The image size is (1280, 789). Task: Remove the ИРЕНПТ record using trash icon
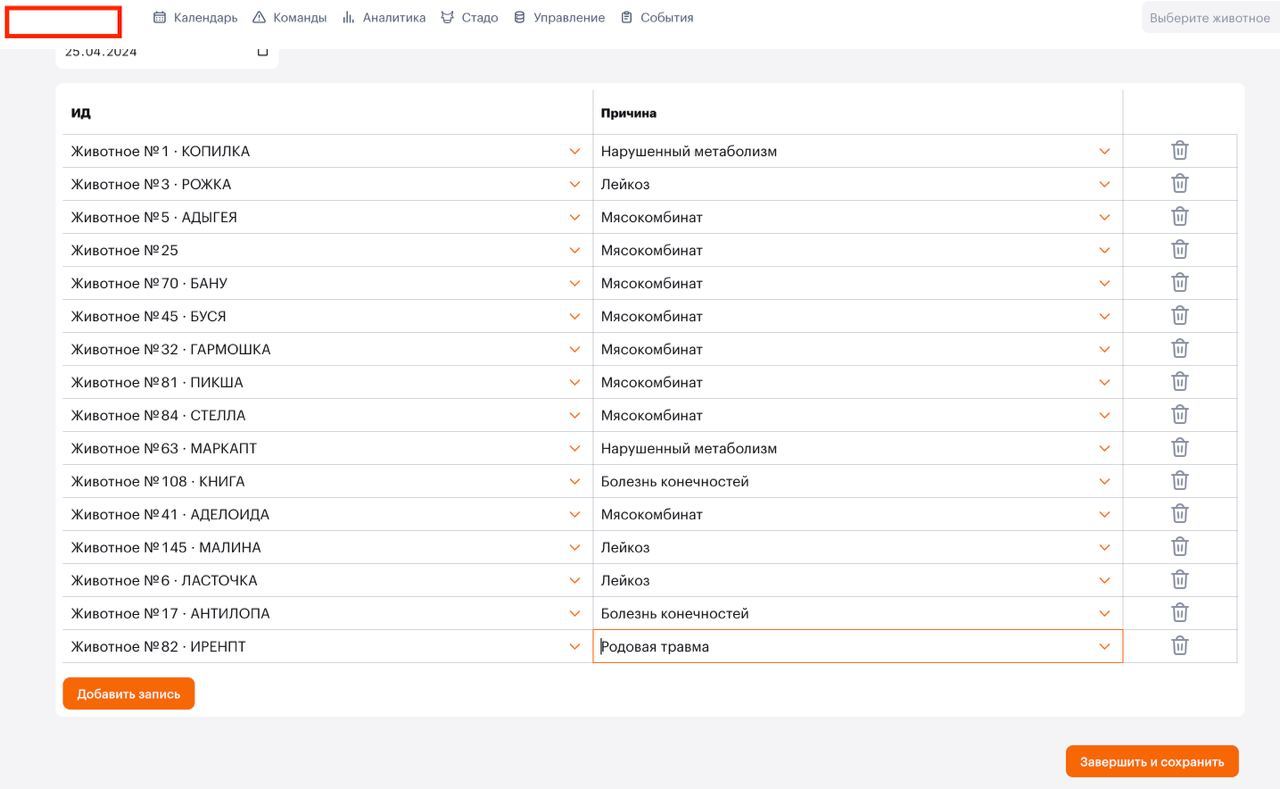tap(1180, 646)
